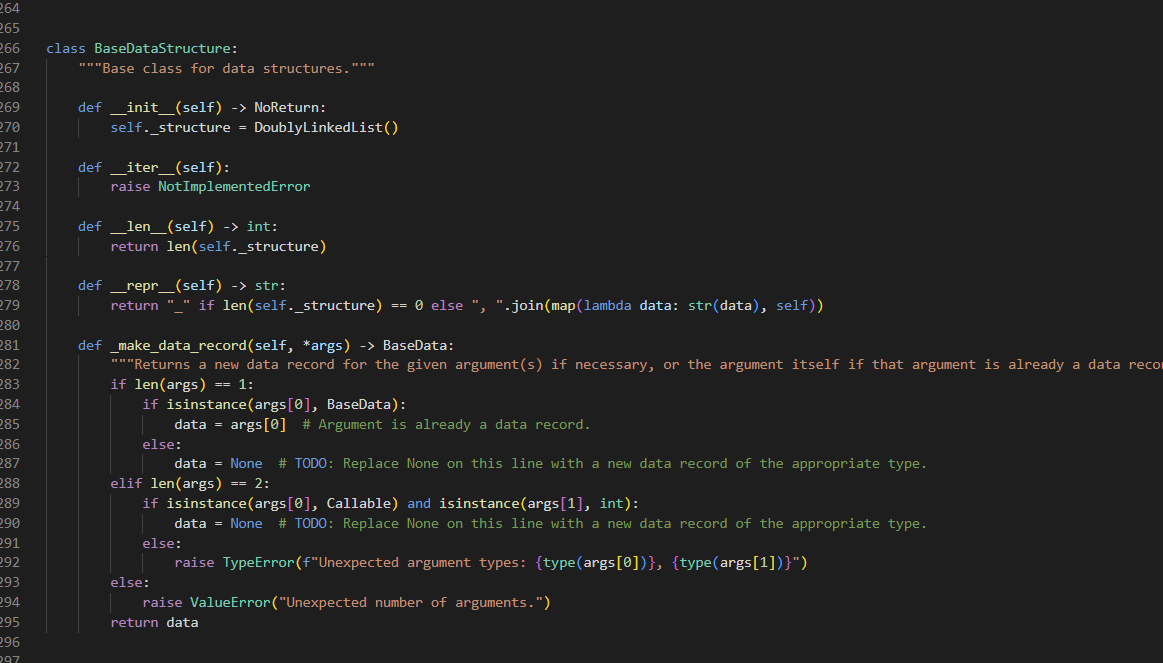Click the _make_data_record method name
Viewport: 1163px width, 663px height.
(178, 346)
